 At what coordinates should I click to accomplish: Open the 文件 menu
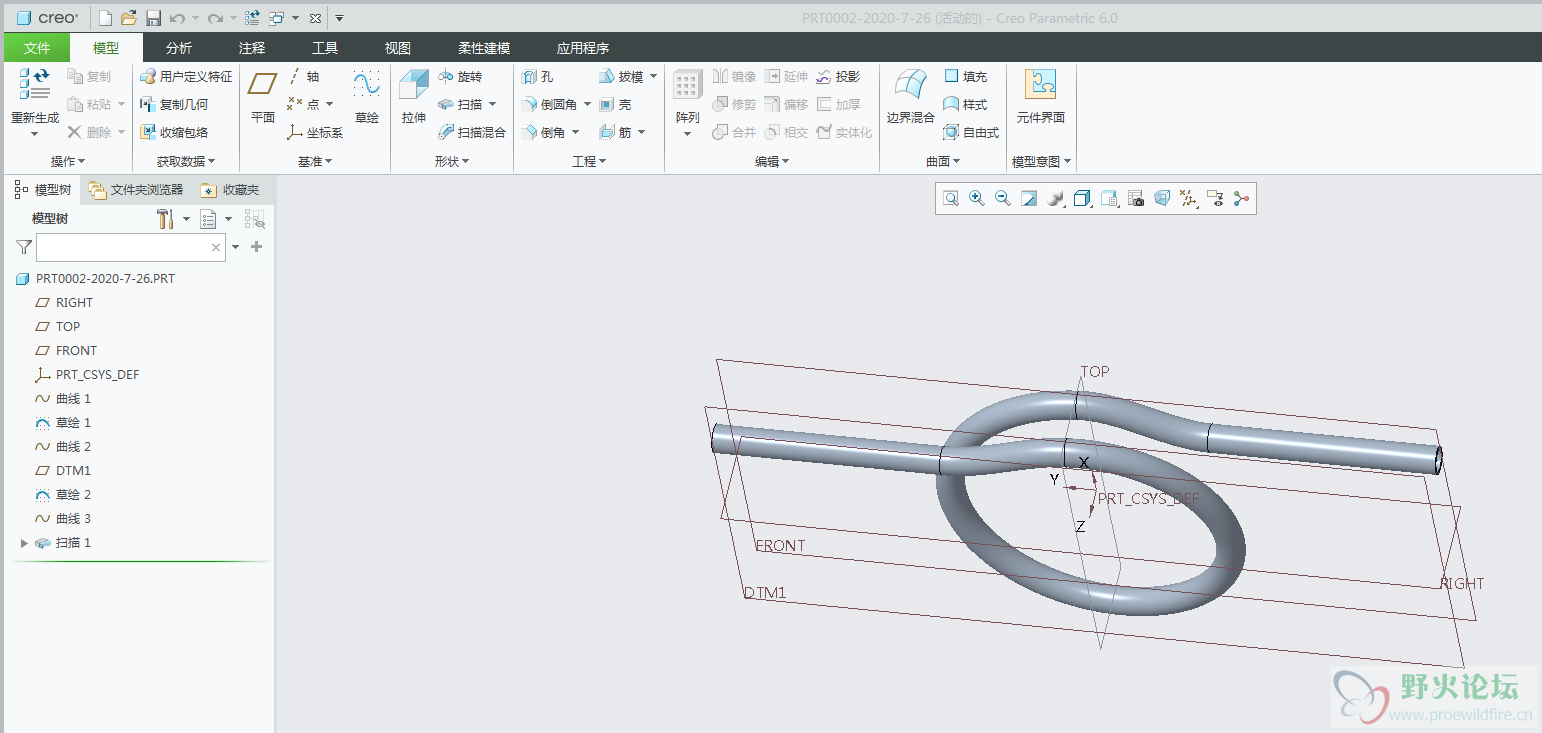click(x=37, y=48)
